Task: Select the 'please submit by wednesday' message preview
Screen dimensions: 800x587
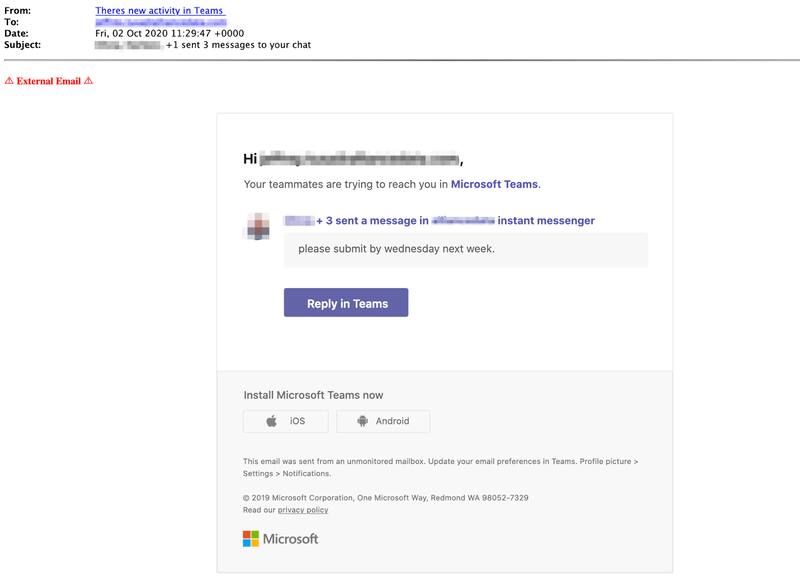Action: pos(396,248)
